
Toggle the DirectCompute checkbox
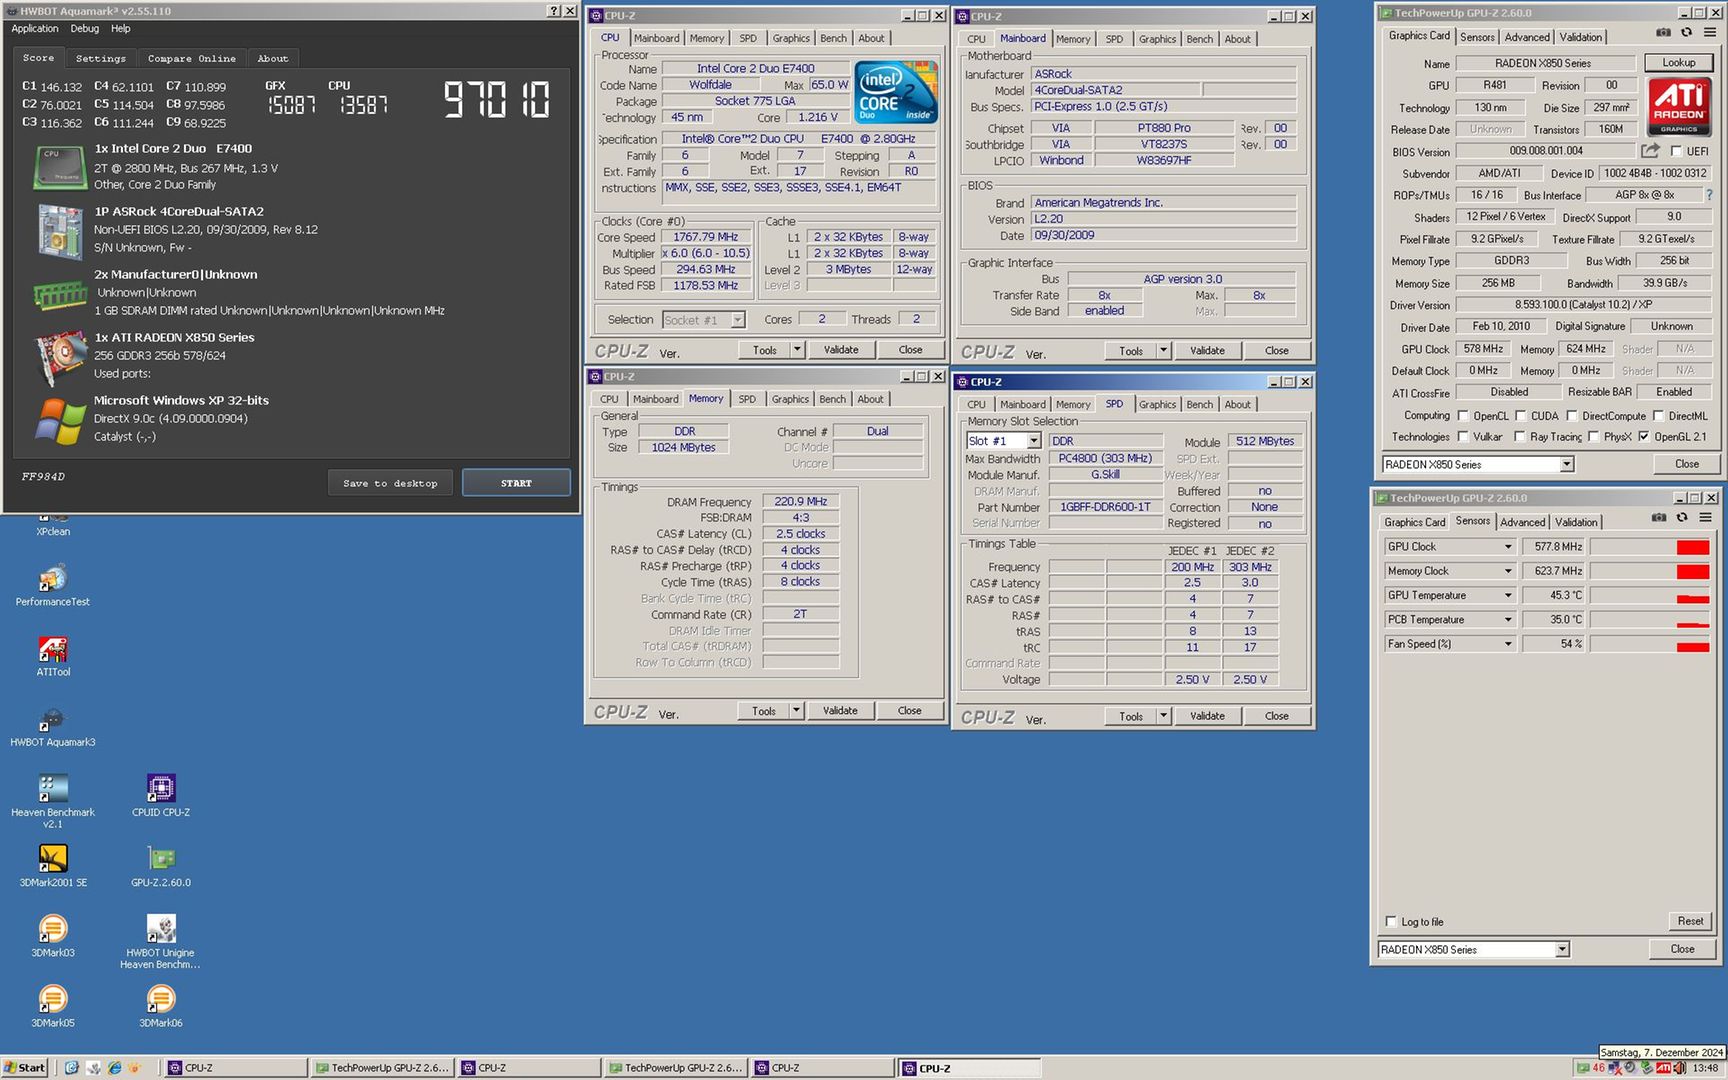pos(1572,416)
